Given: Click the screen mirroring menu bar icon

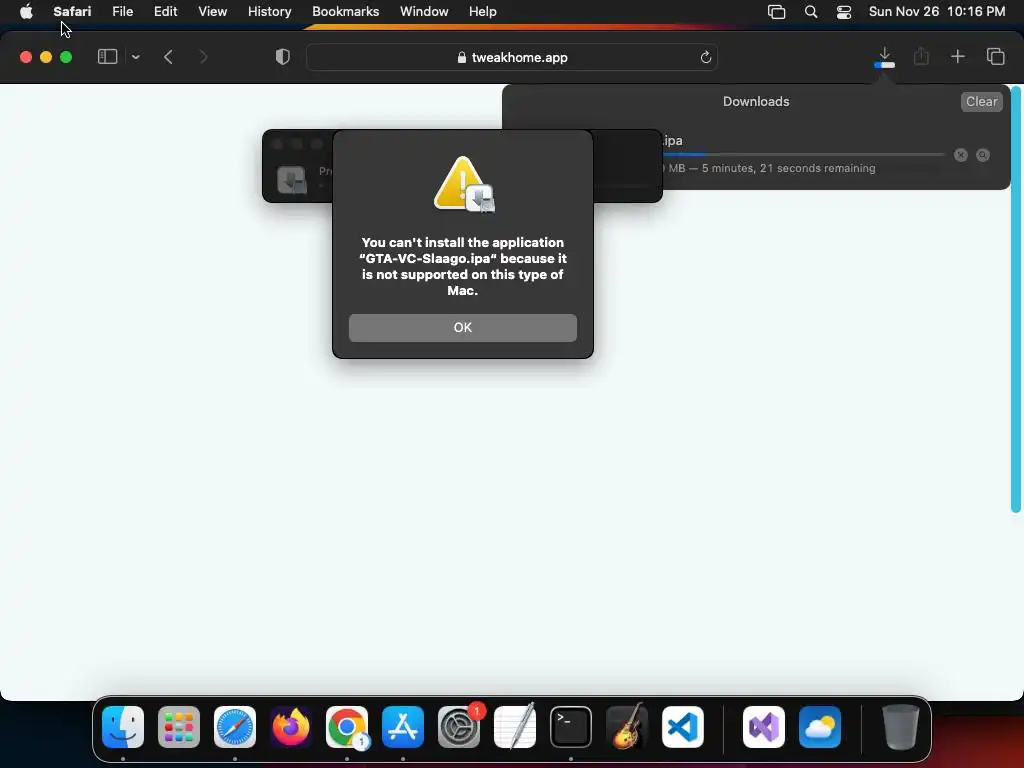Looking at the screenshot, I should [776, 12].
